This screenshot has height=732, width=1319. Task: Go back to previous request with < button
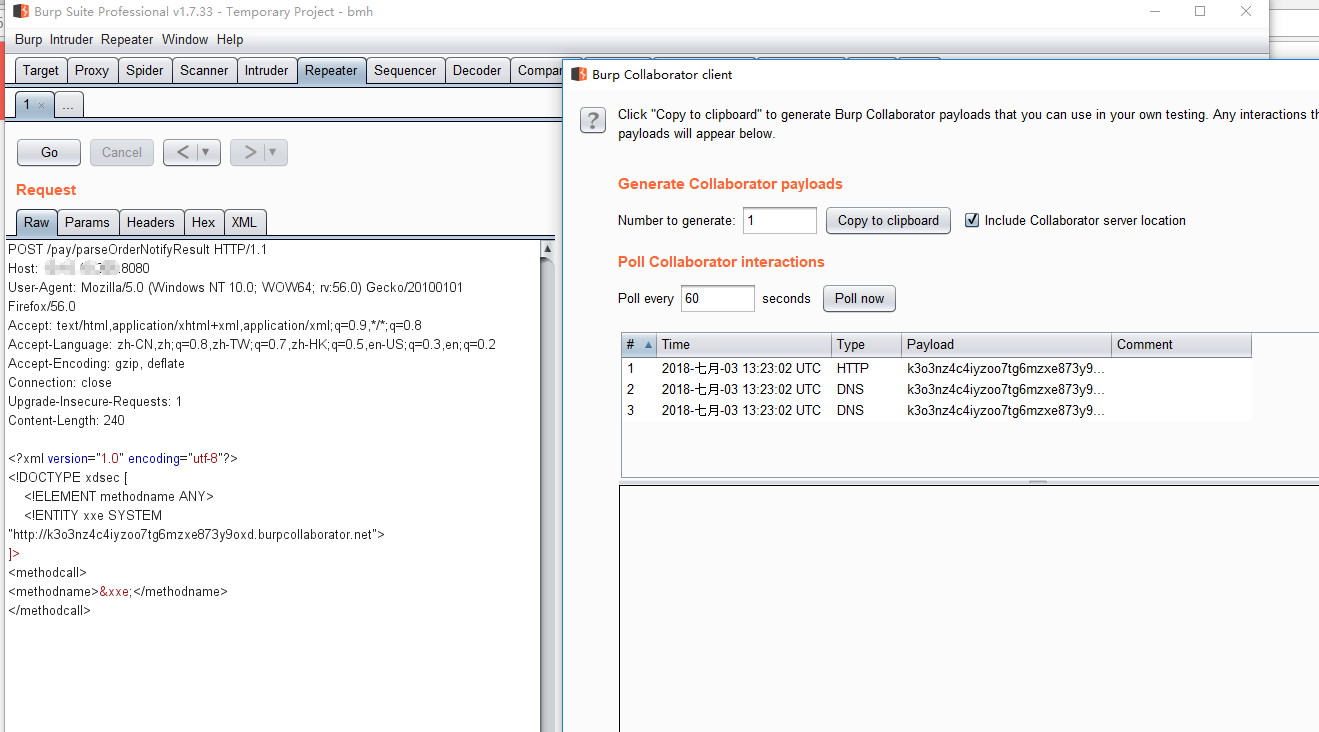(182, 152)
